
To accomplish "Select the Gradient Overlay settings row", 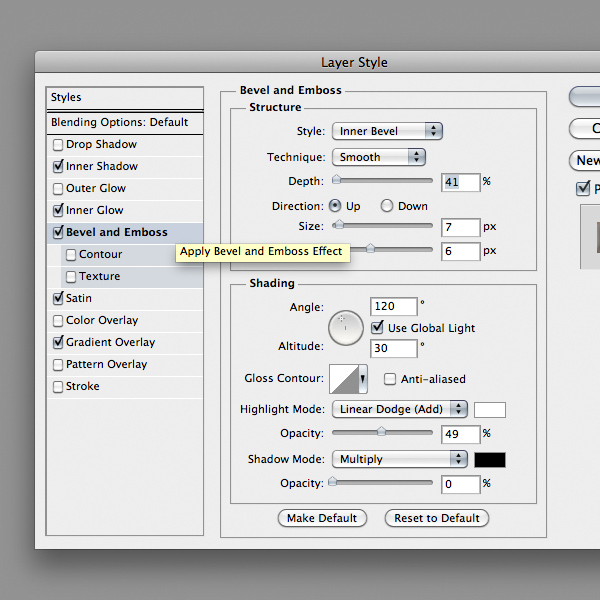I will click(125, 343).
